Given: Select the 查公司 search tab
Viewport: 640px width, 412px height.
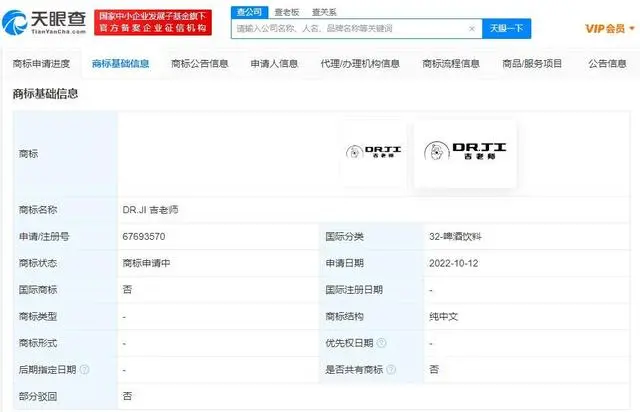Looking at the screenshot, I should click(249, 12).
